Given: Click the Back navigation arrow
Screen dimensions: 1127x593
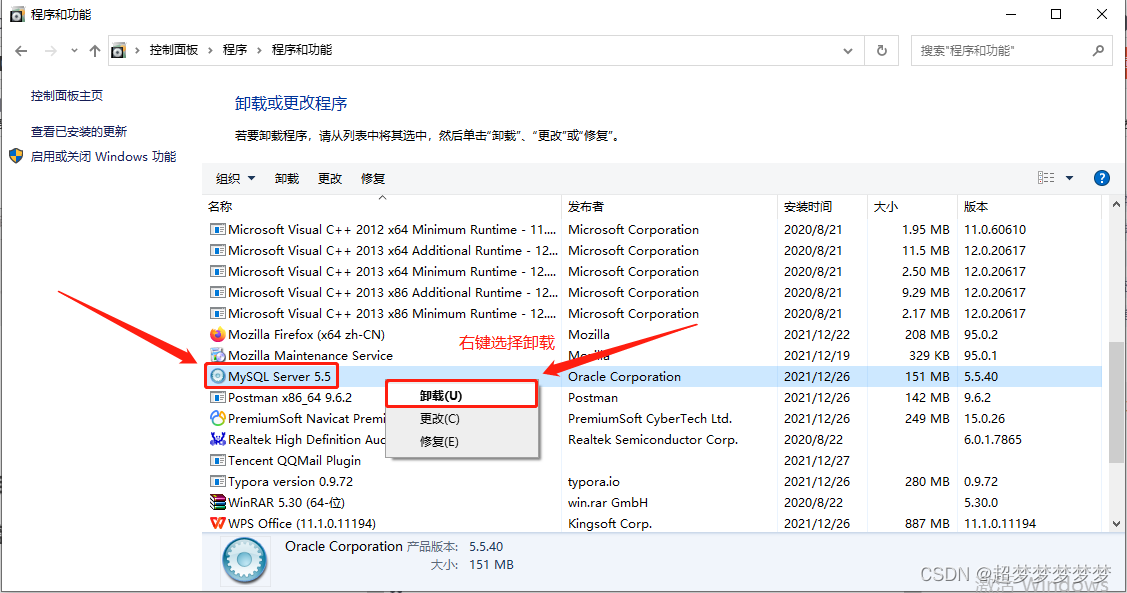Looking at the screenshot, I should [21, 51].
